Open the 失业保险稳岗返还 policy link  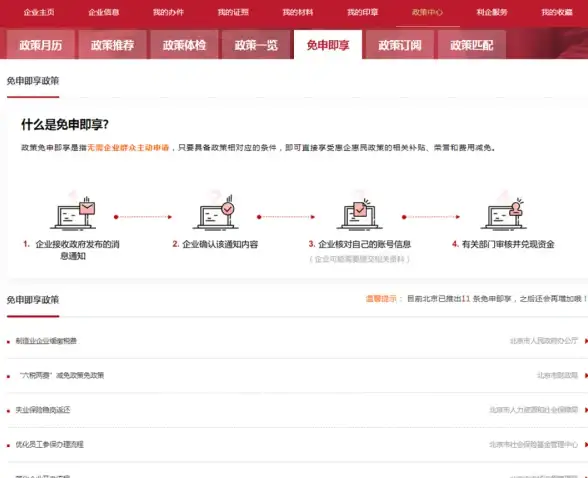click(x=43, y=410)
